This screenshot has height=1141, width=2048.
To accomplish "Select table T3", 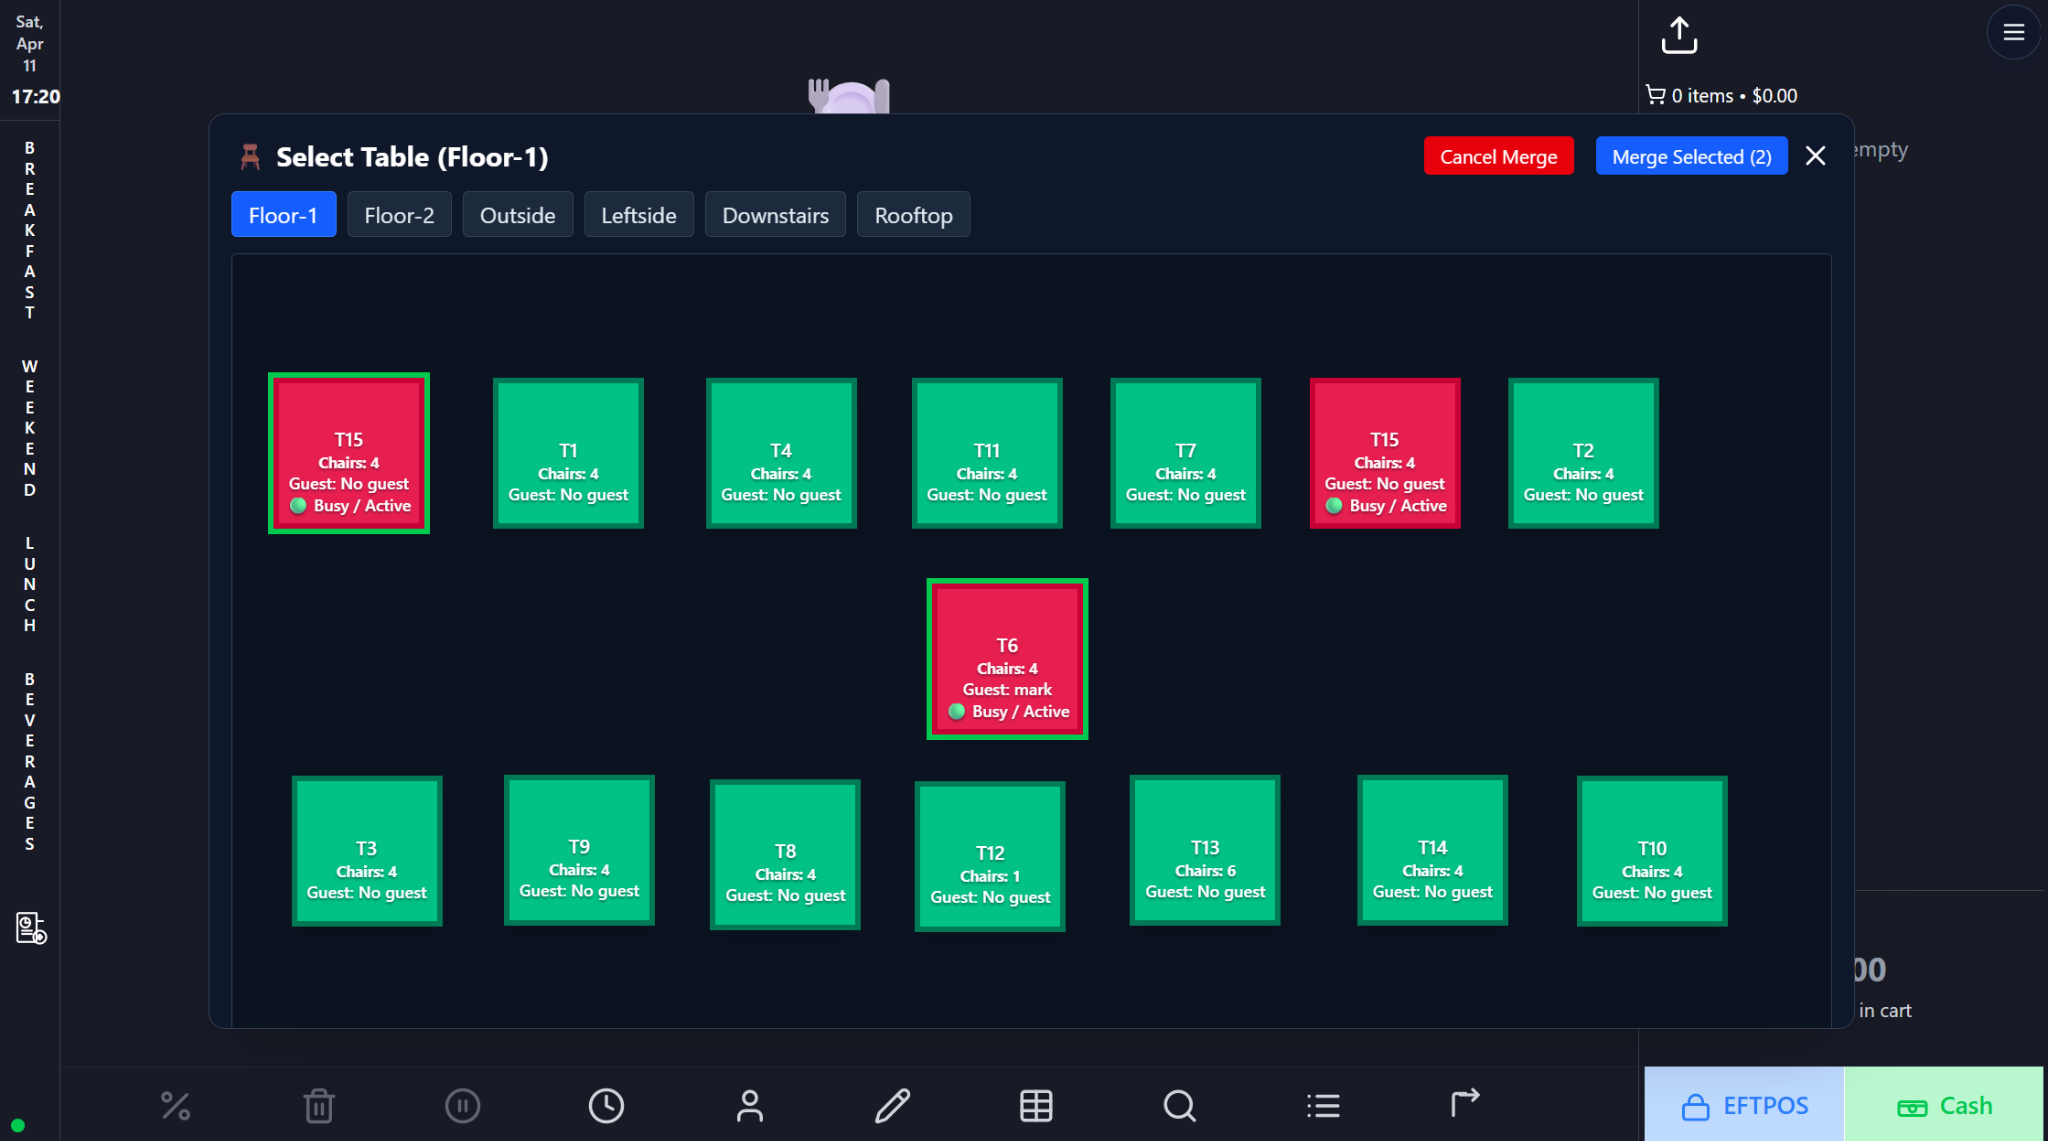I will point(367,851).
